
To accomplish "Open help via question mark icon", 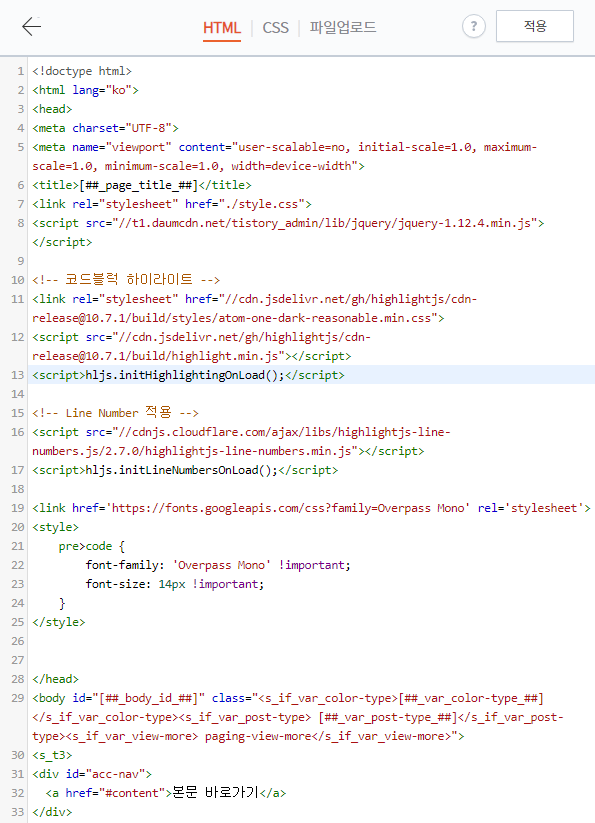I will (474, 26).
